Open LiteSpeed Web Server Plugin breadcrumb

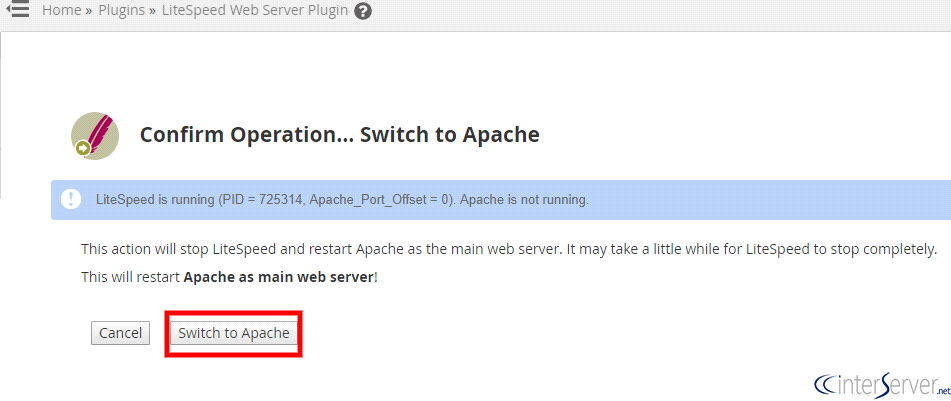pos(255,10)
